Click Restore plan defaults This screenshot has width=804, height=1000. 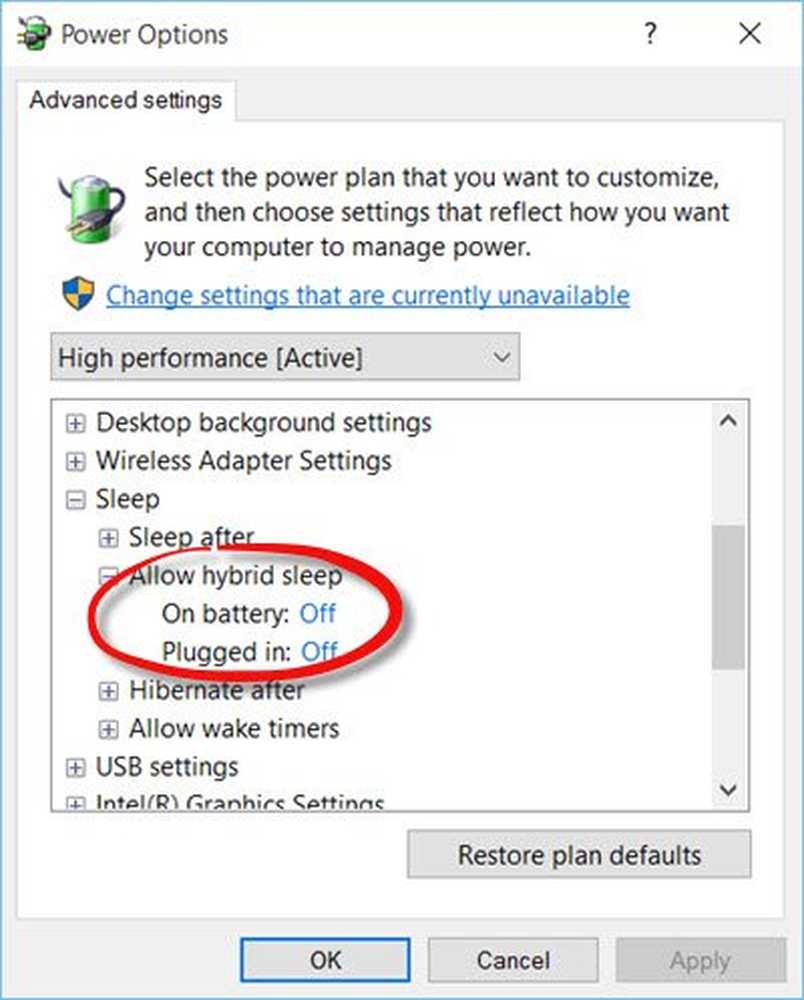point(579,855)
